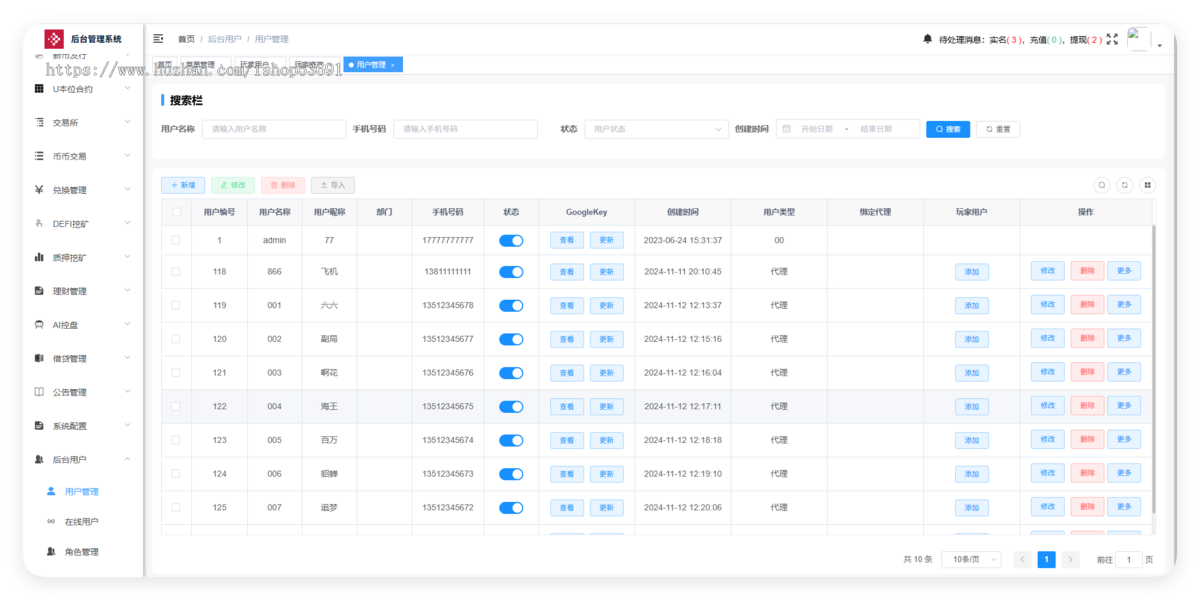Open 用户管理 in the sidebar
Screen dimensions: 1200x600
click(82, 492)
